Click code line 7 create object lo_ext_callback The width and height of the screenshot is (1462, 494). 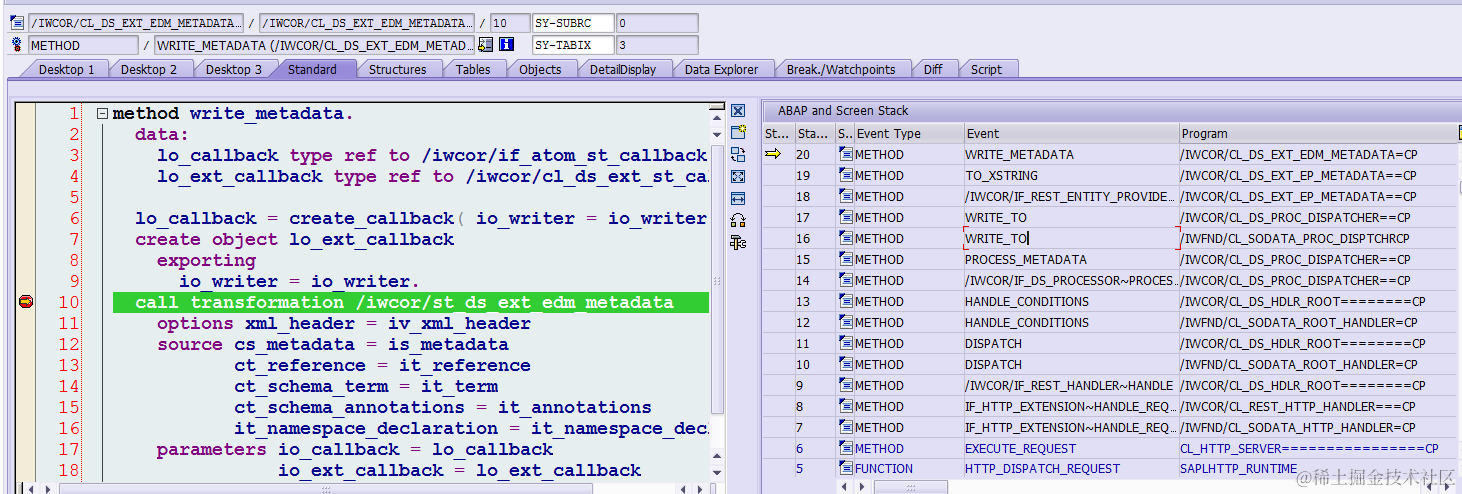pyautogui.click(x=295, y=239)
